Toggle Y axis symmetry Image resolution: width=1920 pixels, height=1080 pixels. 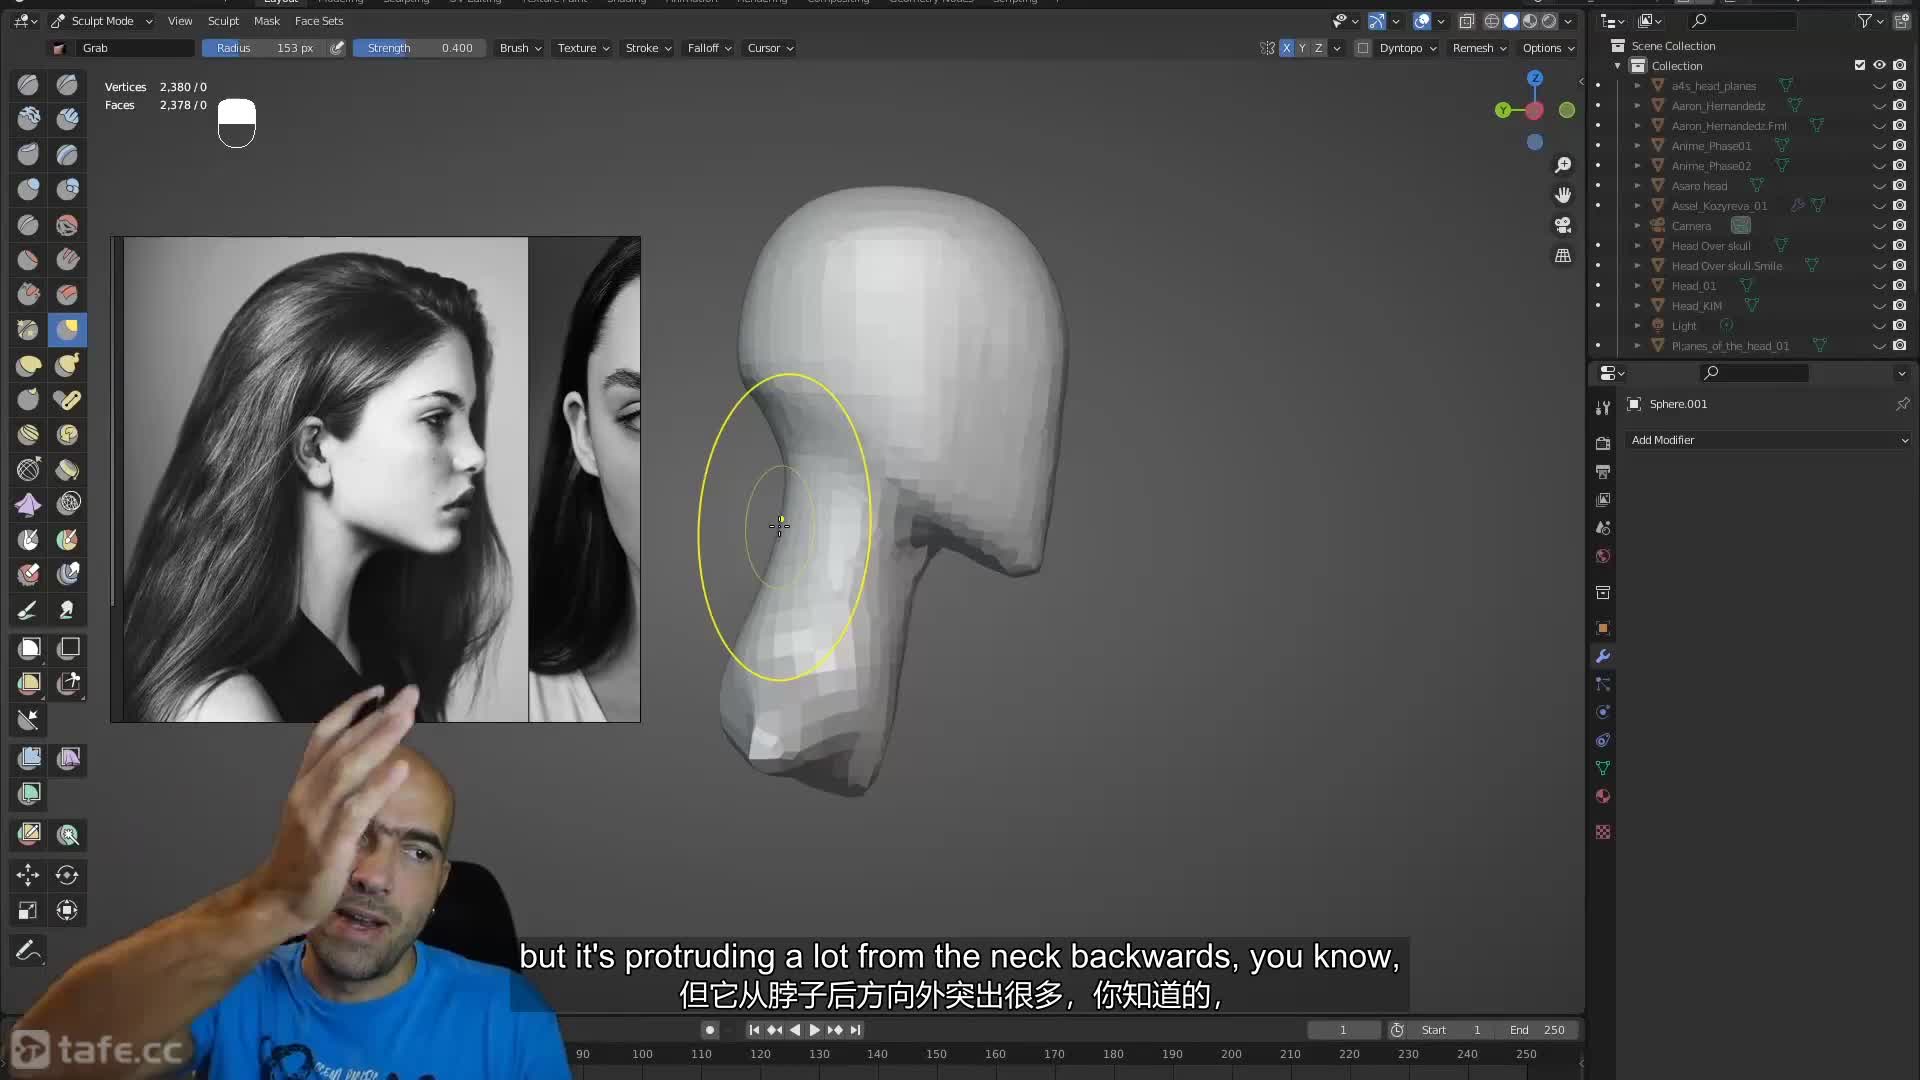pos(1302,48)
